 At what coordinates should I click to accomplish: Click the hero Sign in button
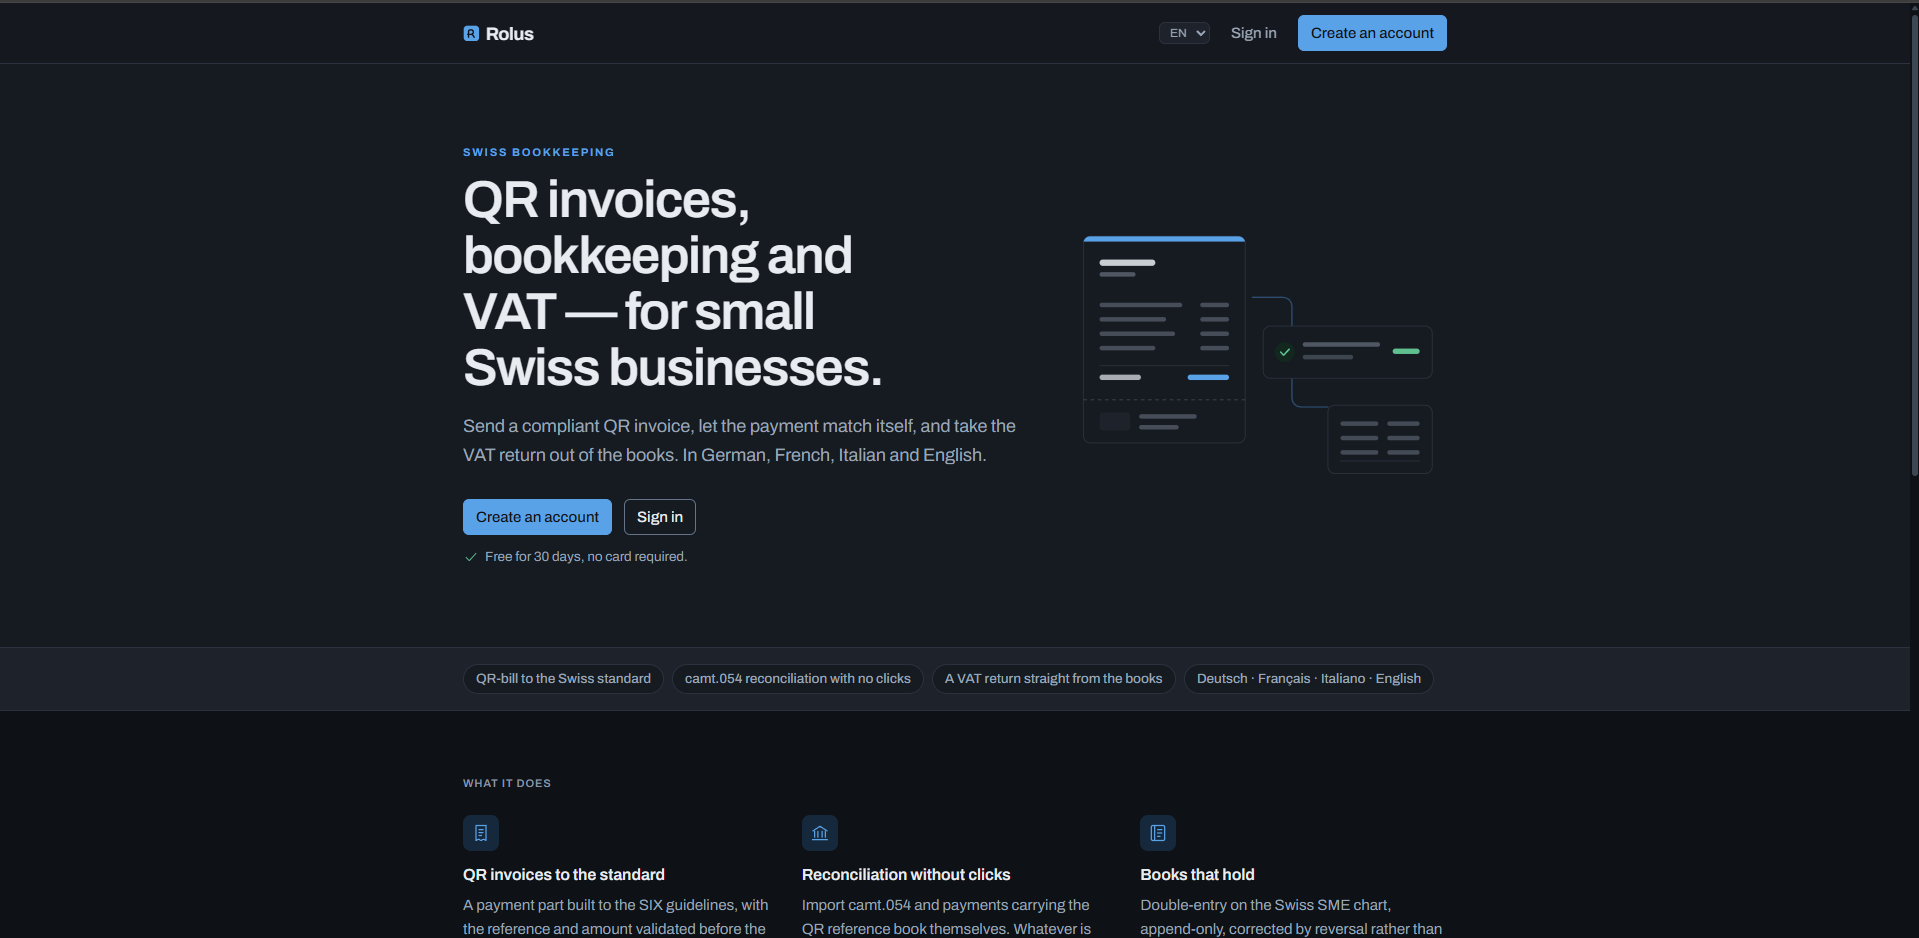click(x=660, y=517)
